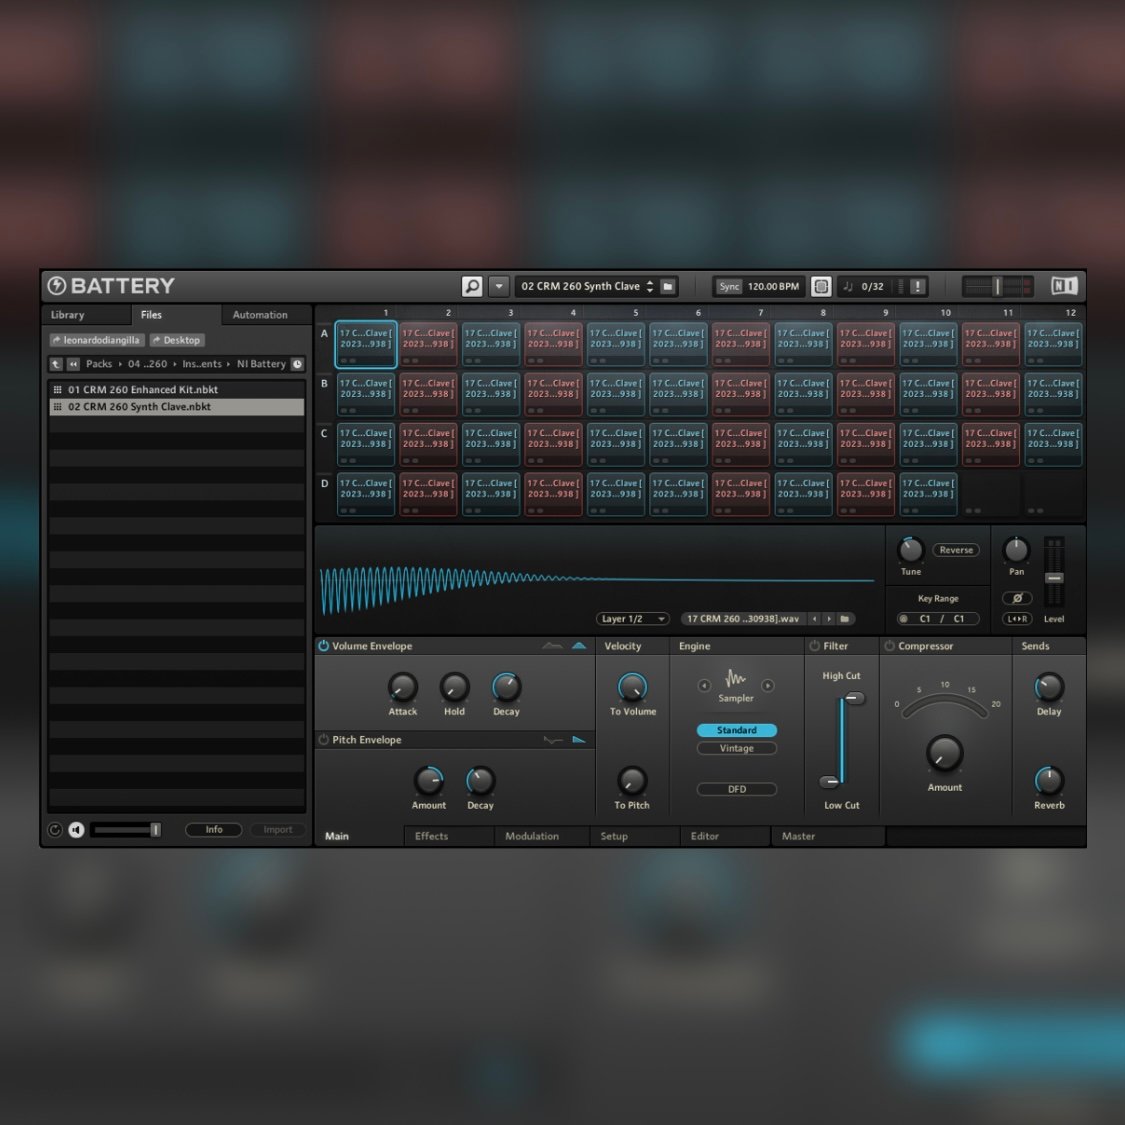The image size is (1125, 1125).
Task: Select the blue volume envelope mode icon
Action: tap(579, 646)
